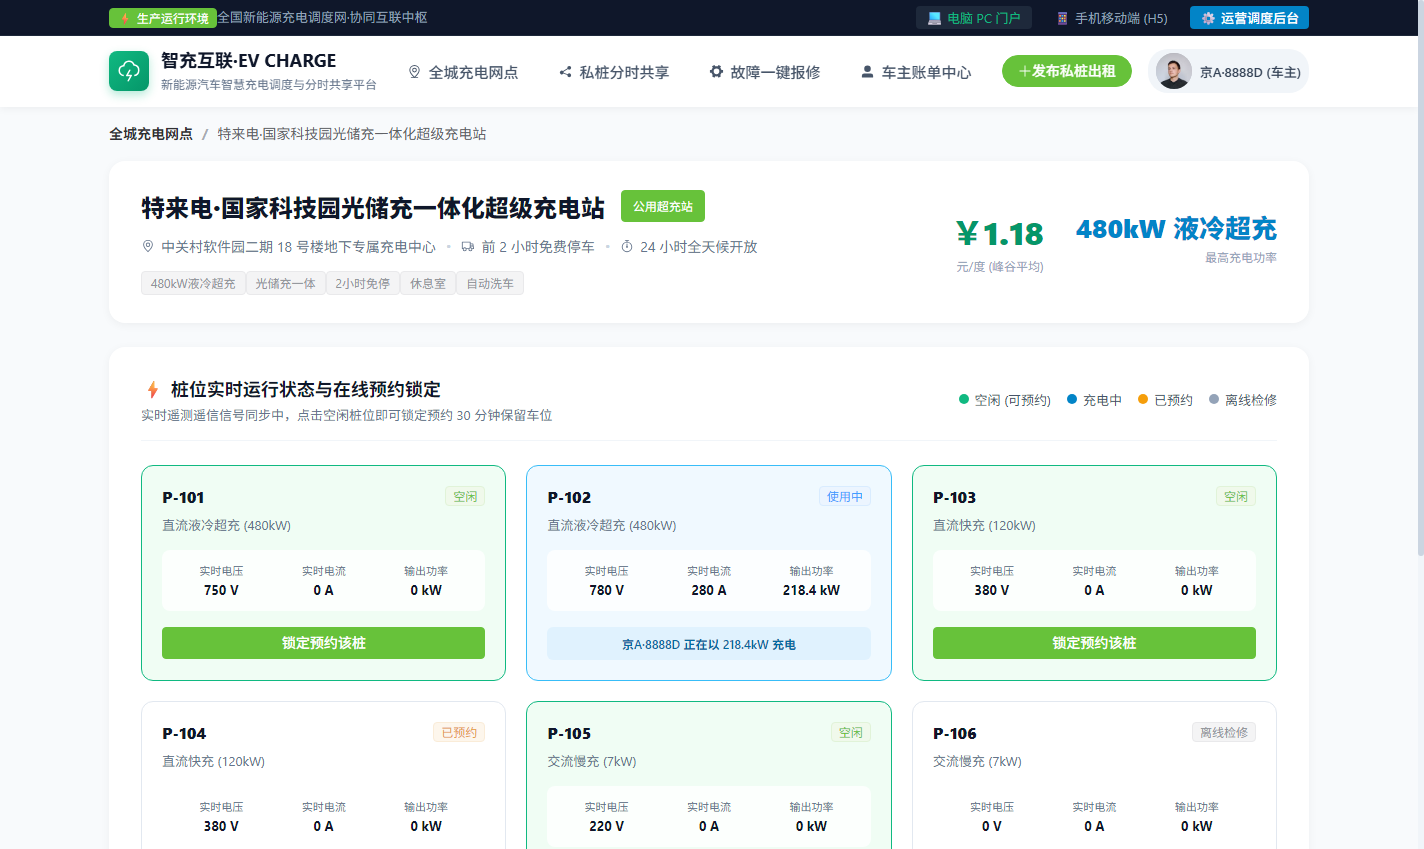Select the P-104 pile card title
Image resolution: width=1424 pixels, height=849 pixels.
184,733
